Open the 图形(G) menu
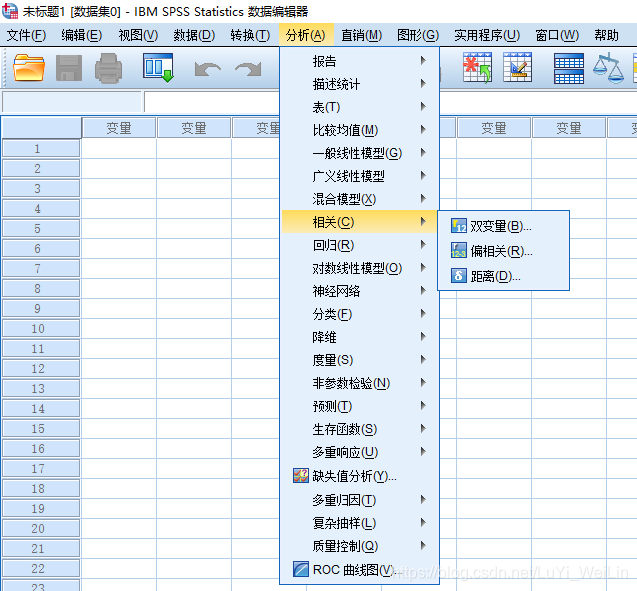637x591 pixels. pos(418,35)
